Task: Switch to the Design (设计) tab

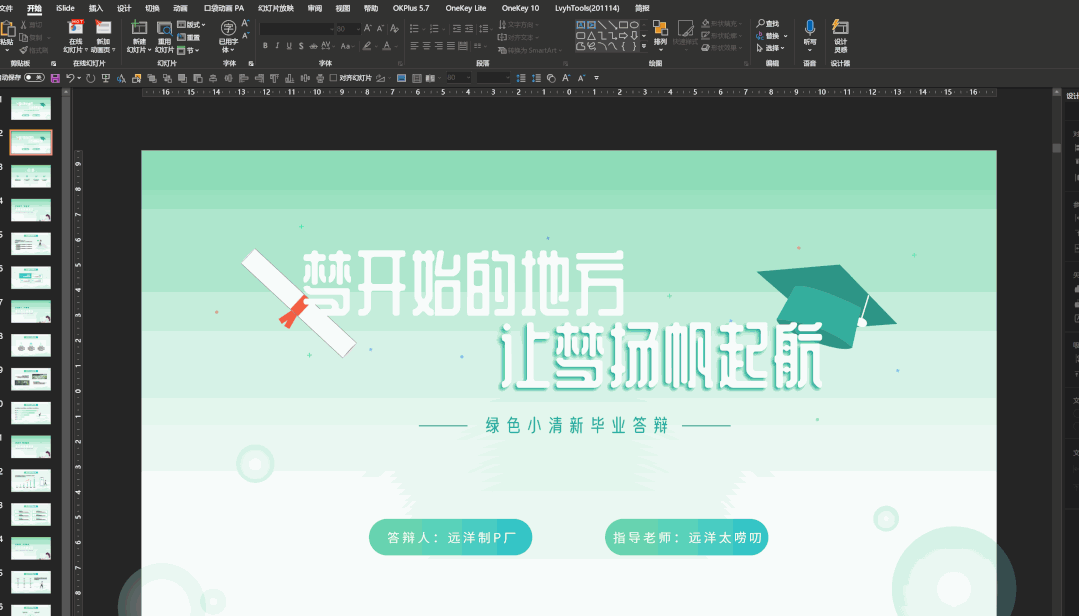Action: [x=124, y=8]
